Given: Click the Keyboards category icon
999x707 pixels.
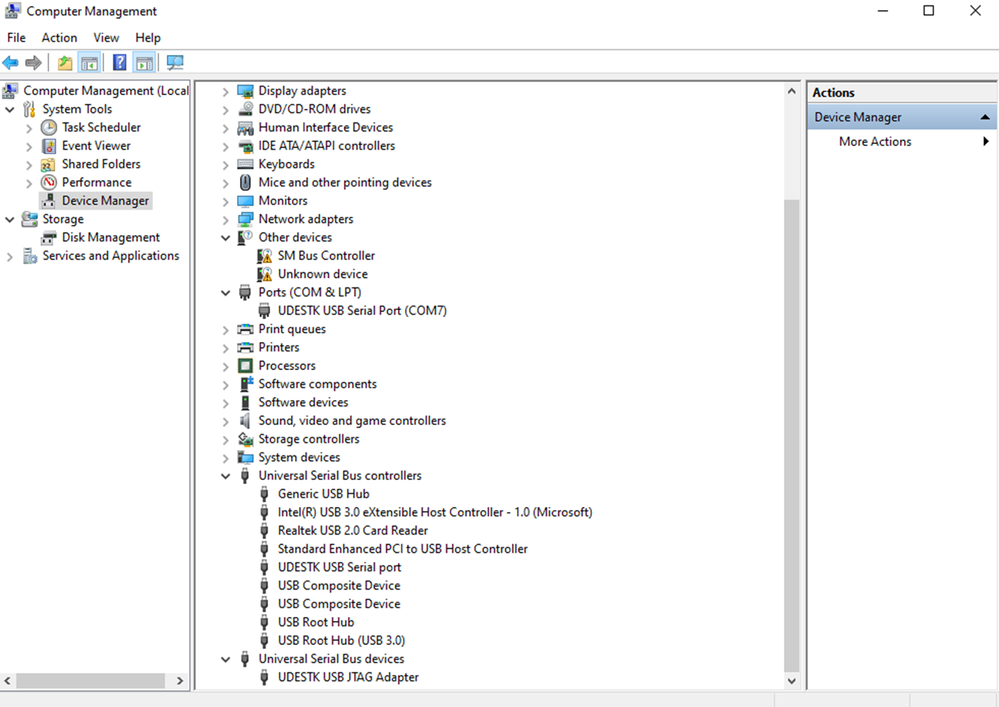Looking at the screenshot, I should (x=245, y=164).
